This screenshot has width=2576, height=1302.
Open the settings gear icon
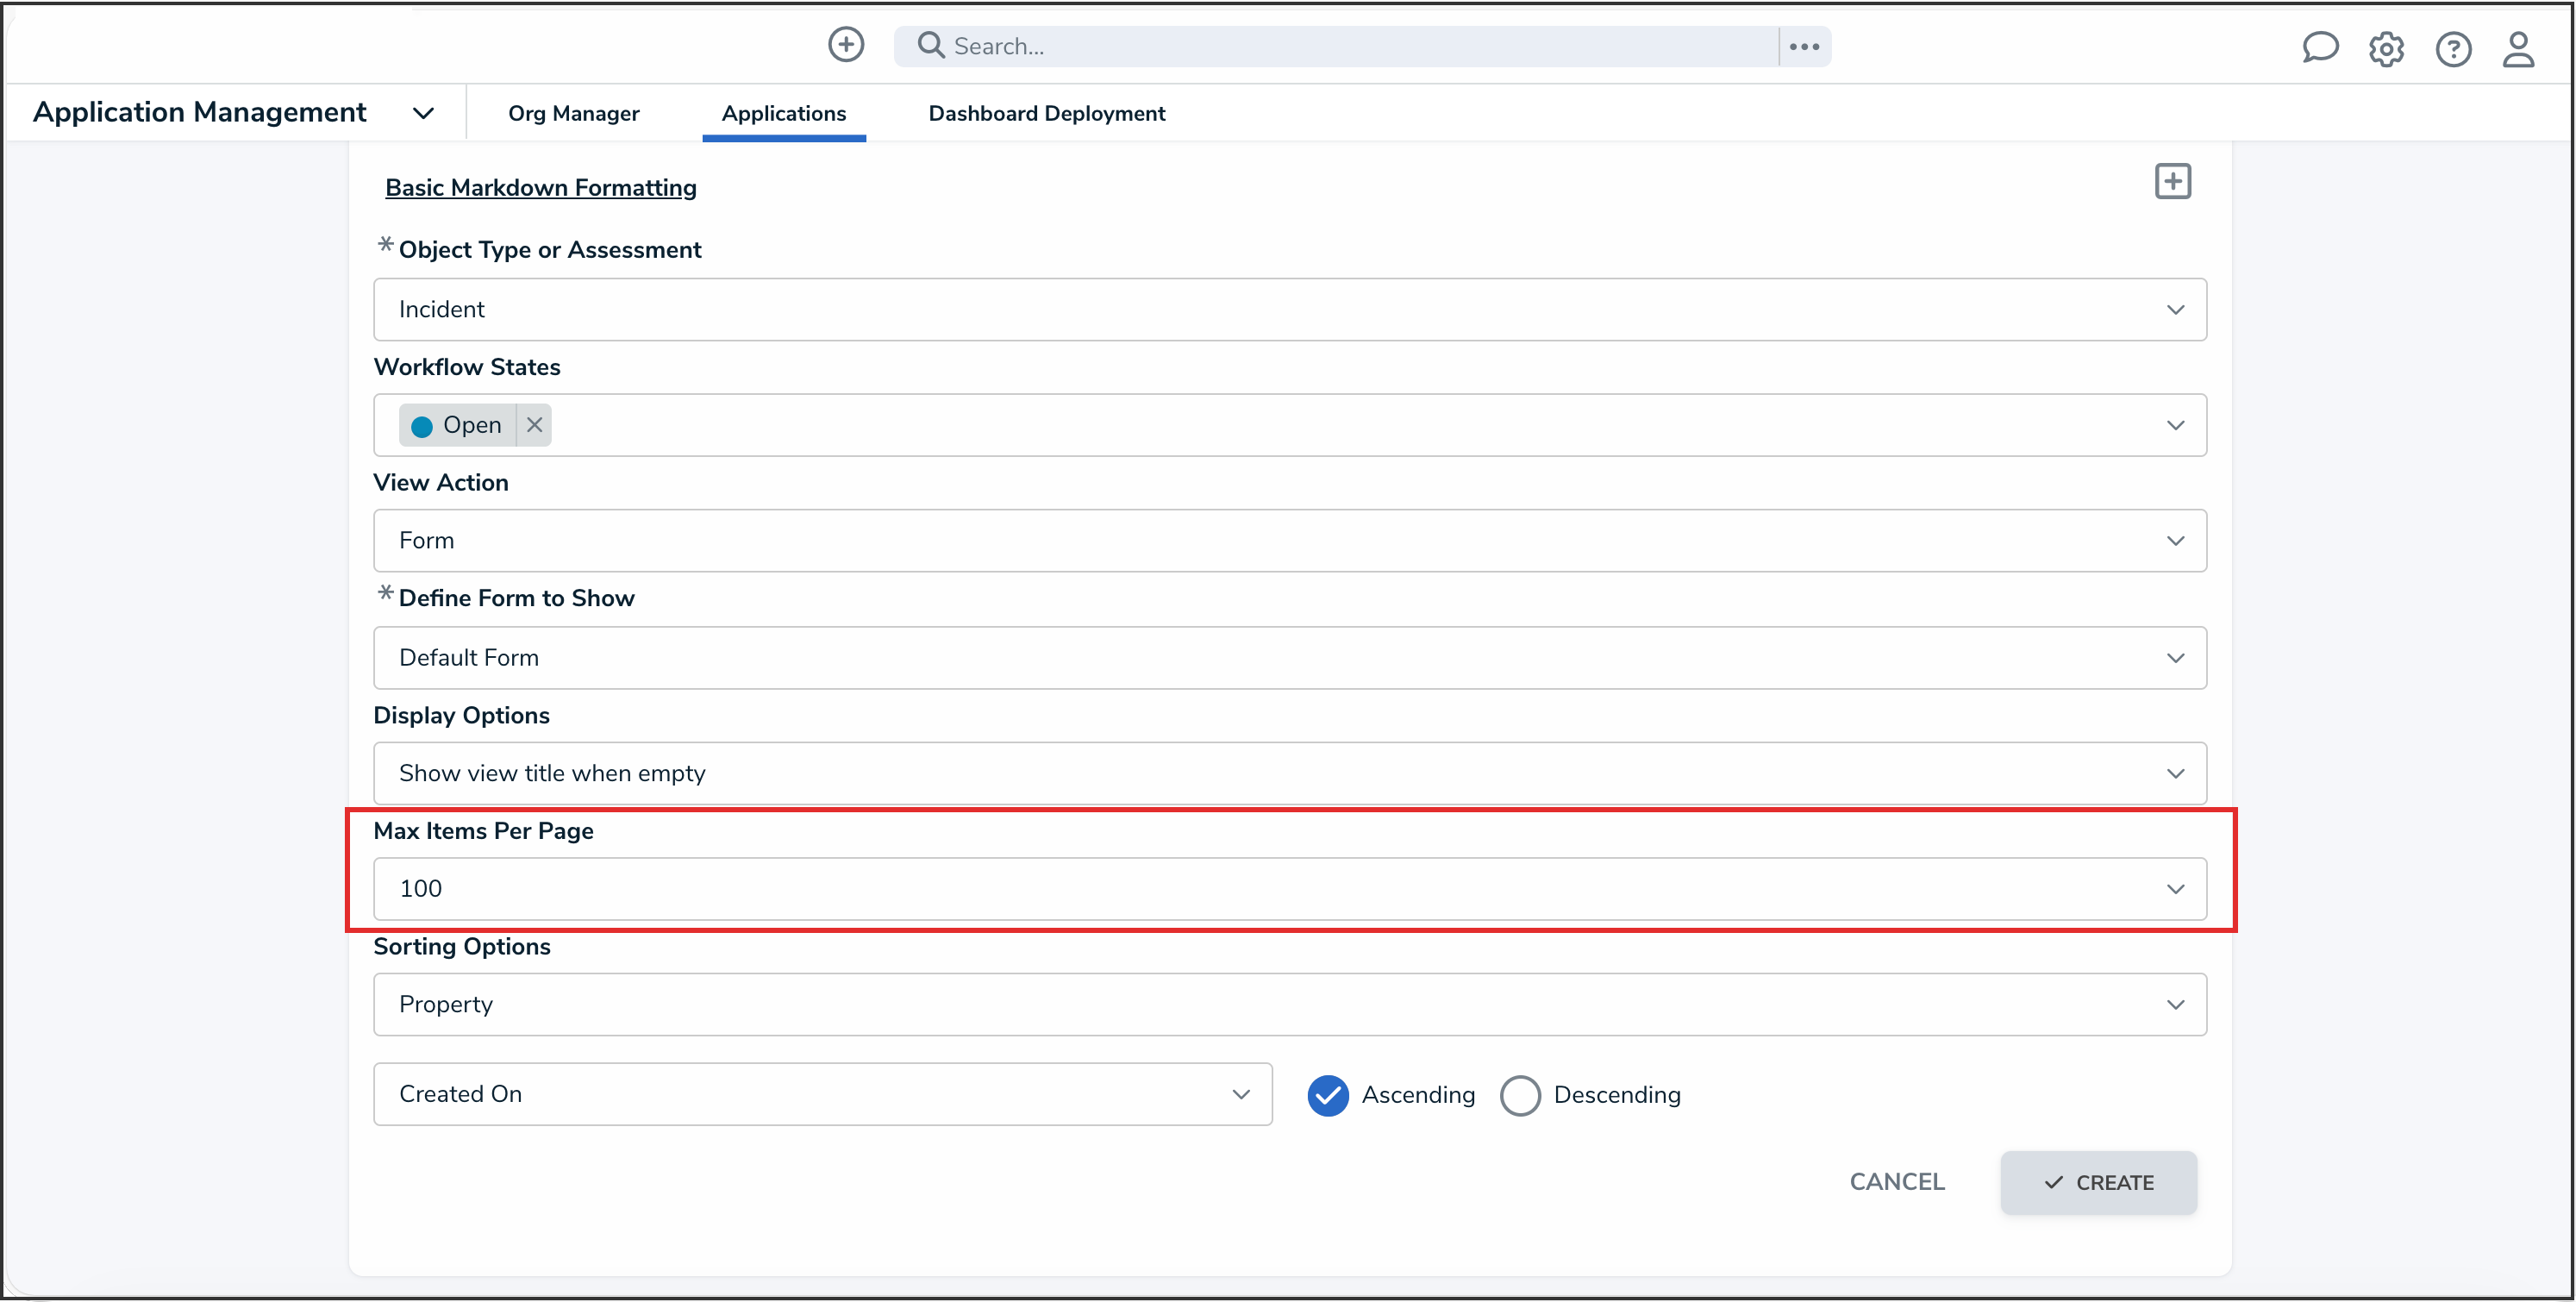point(2386,49)
